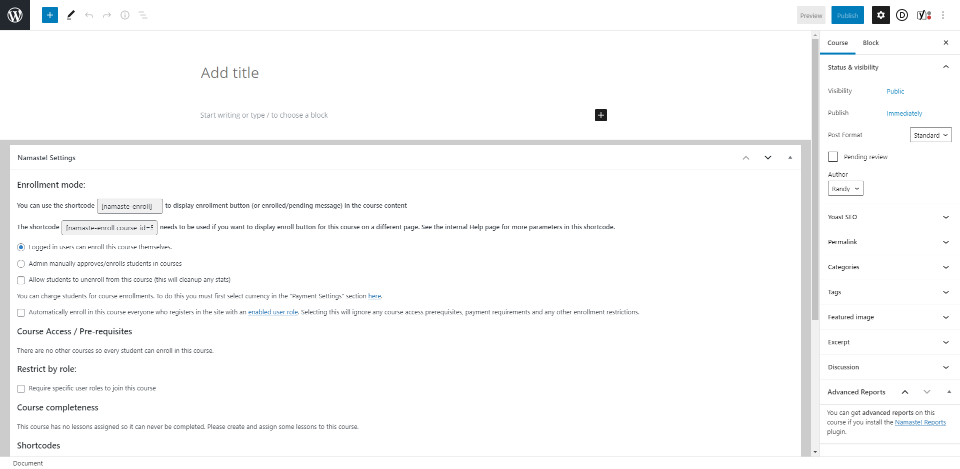Click the WordPress logo icon
960x469 pixels.
[15, 15]
